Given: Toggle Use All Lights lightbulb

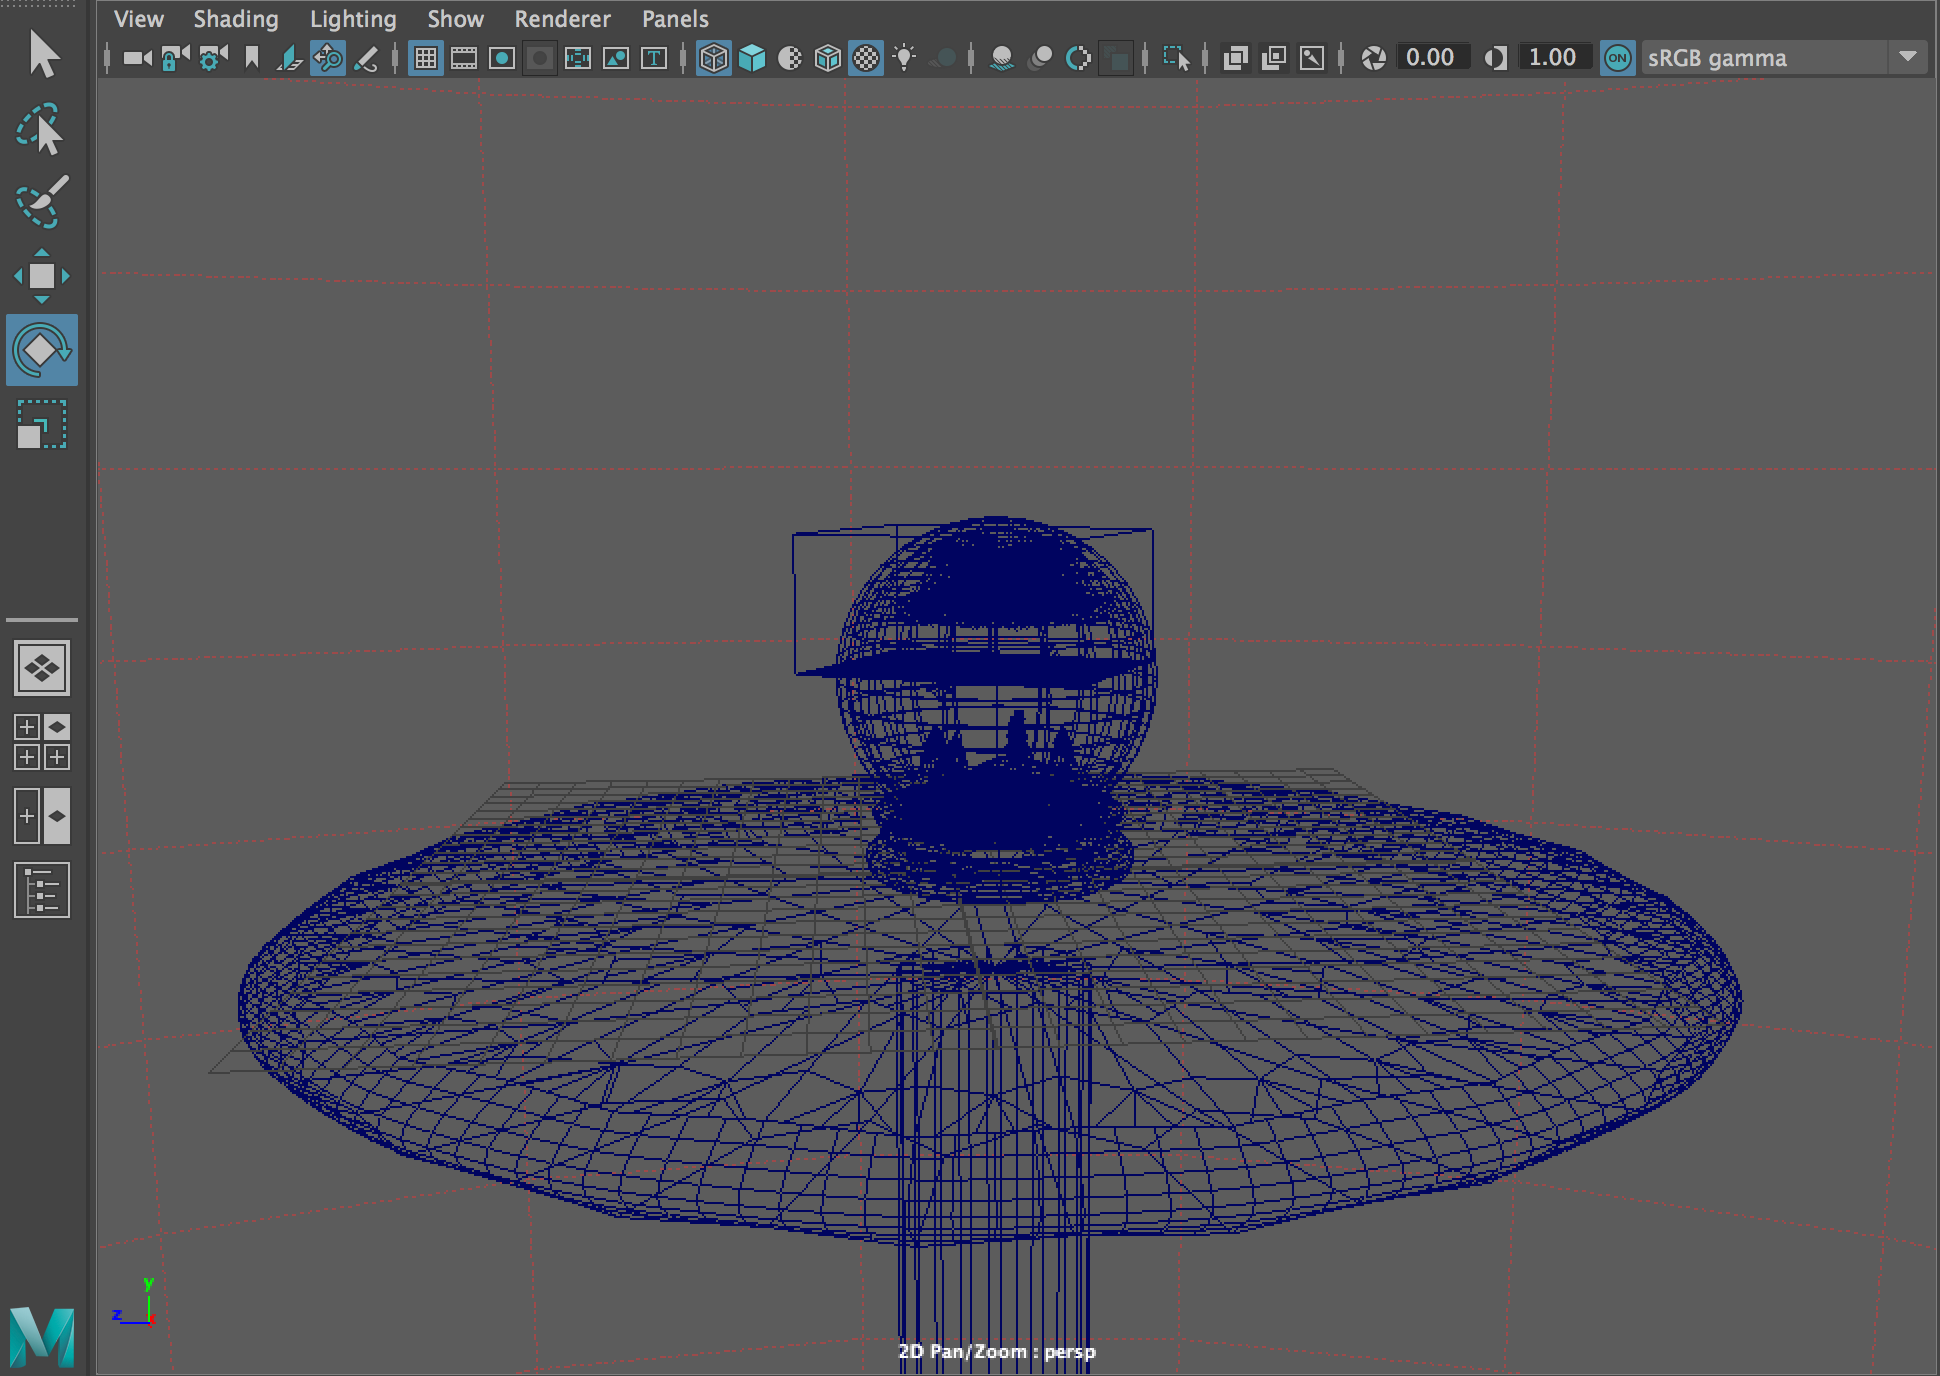Looking at the screenshot, I should [904, 58].
